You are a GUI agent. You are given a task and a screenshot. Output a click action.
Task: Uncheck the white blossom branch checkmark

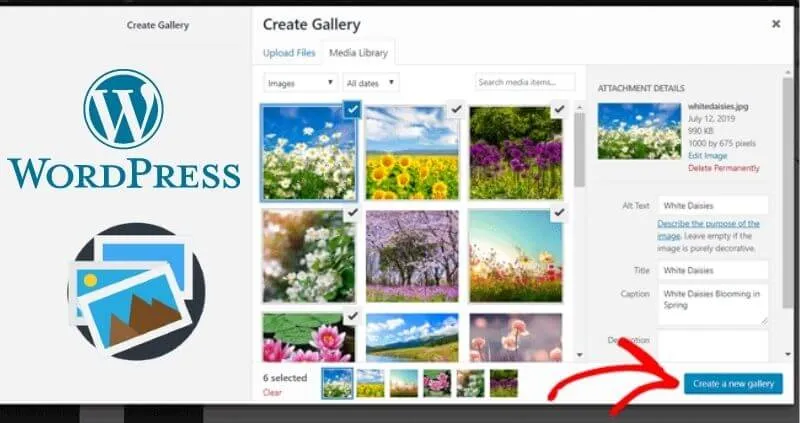(x=352, y=213)
